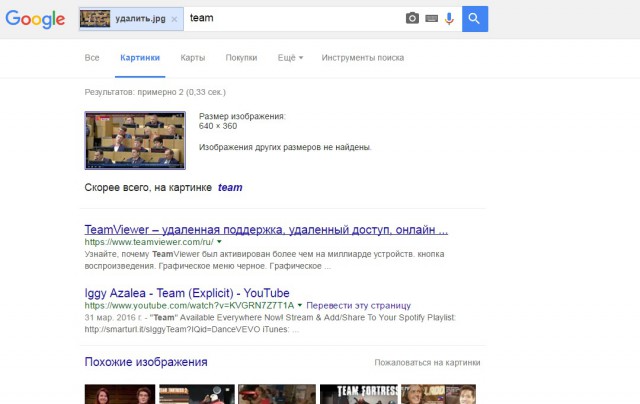Open Инструменты поиска search tools
Image resolution: width=640 pixels, height=404 pixels.
[362, 58]
